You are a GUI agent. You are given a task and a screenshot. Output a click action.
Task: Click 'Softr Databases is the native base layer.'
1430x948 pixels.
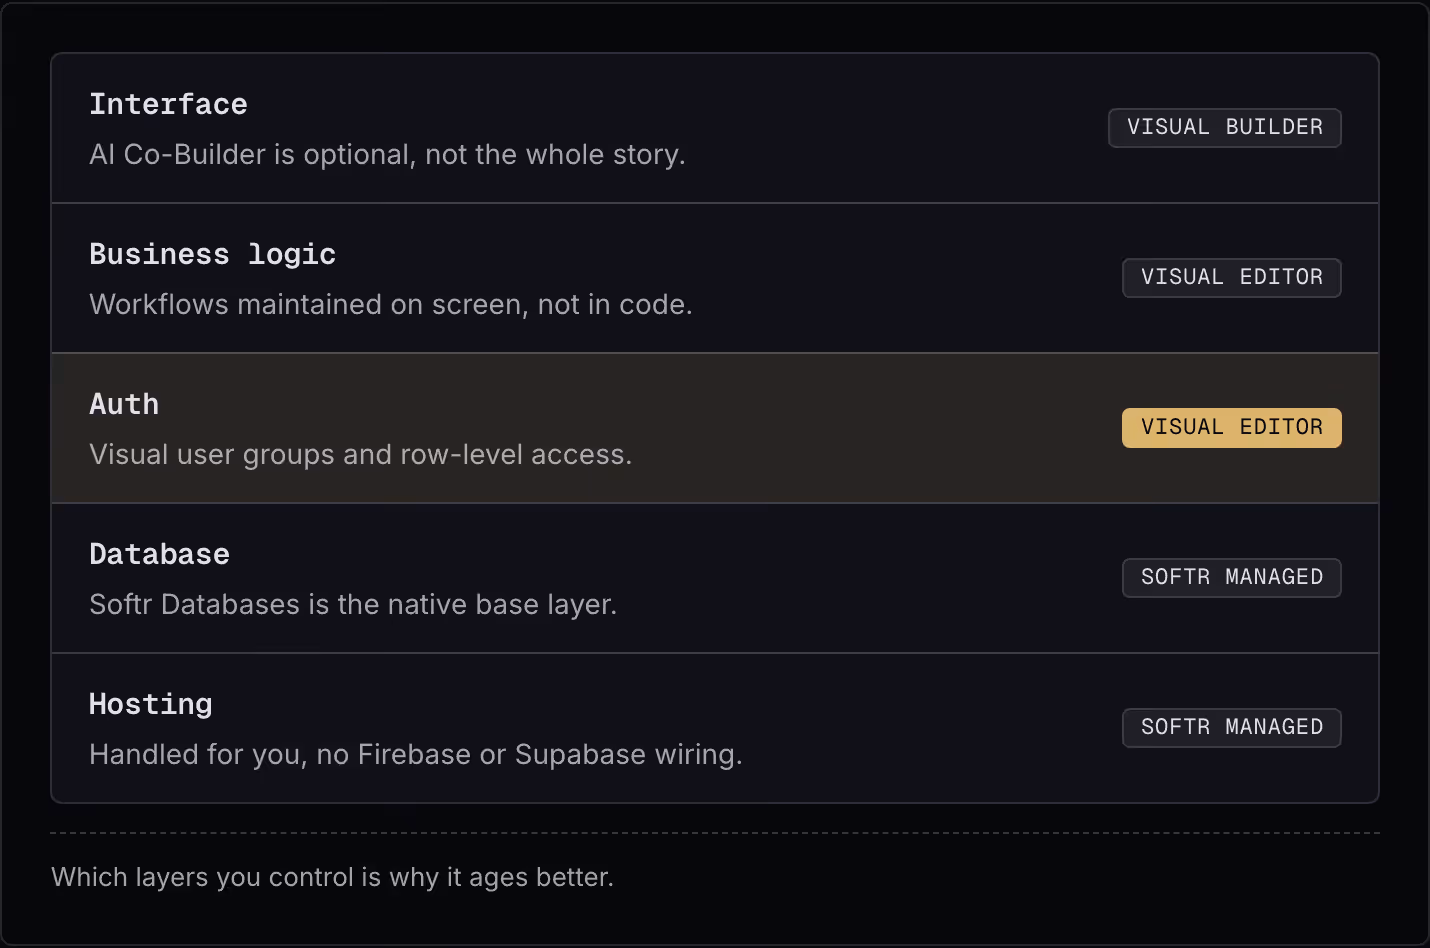353,605
